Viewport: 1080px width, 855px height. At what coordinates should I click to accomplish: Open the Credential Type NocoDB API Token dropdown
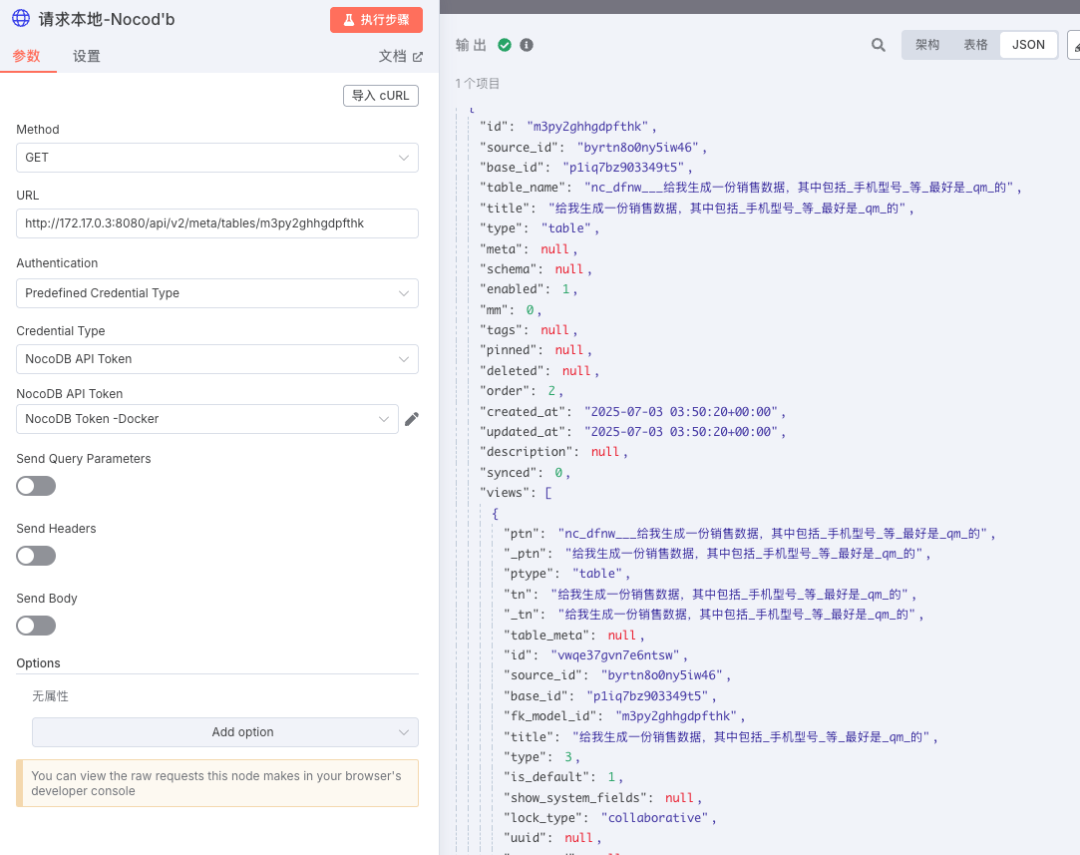point(217,359)
